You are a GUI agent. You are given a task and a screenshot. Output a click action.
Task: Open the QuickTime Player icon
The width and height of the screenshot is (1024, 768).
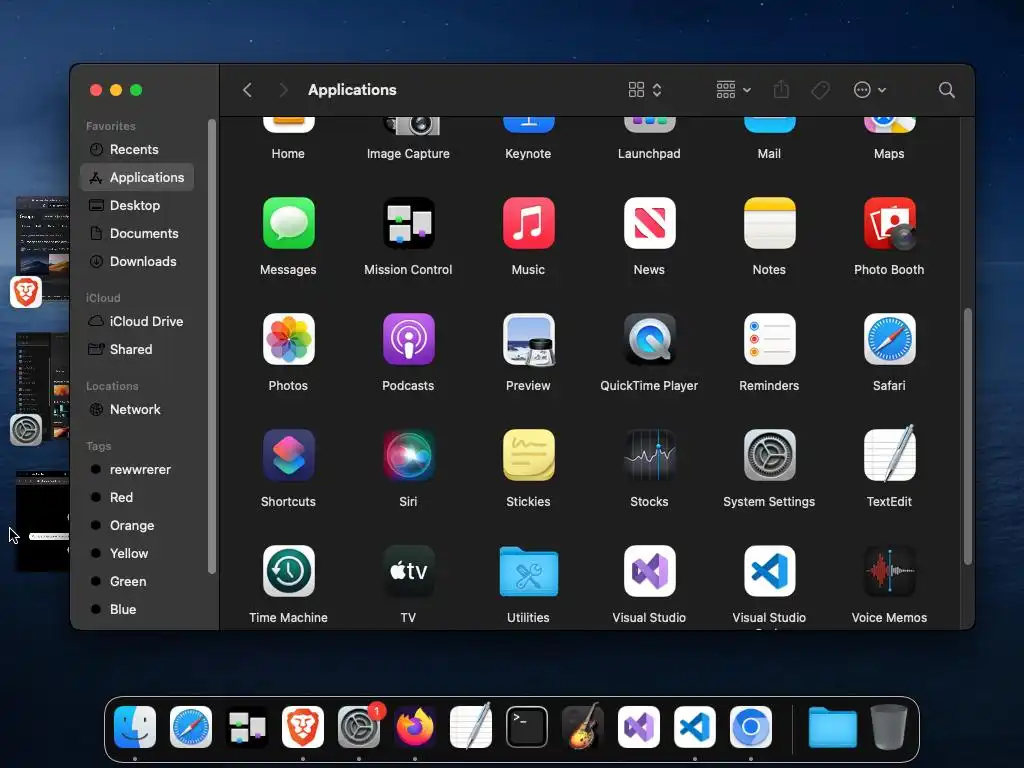[x=649, y=339]
